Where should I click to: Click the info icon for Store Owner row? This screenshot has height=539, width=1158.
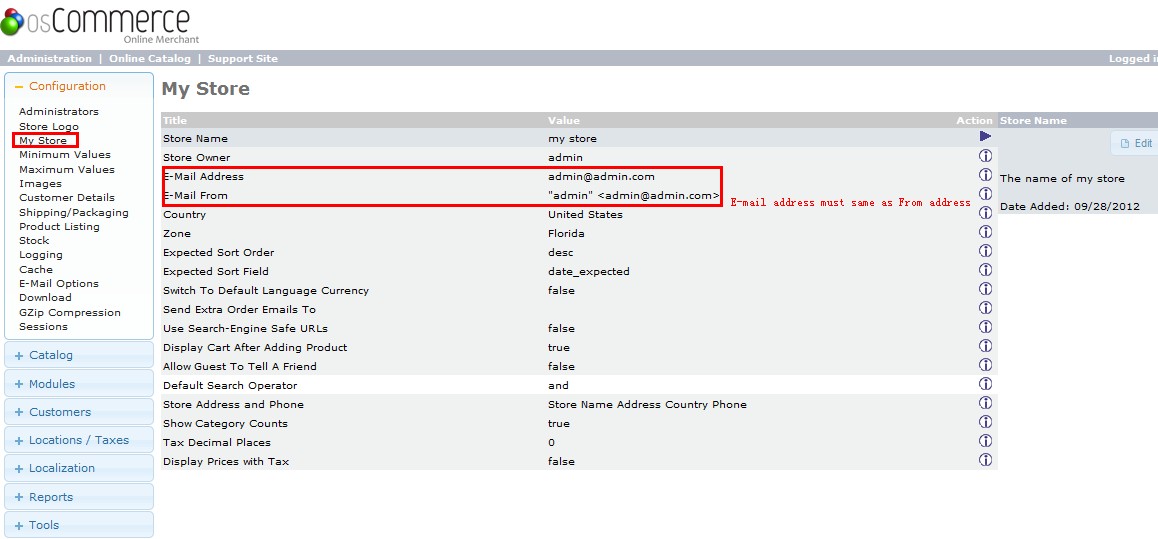pyautogui.click(x=985, y=156)
